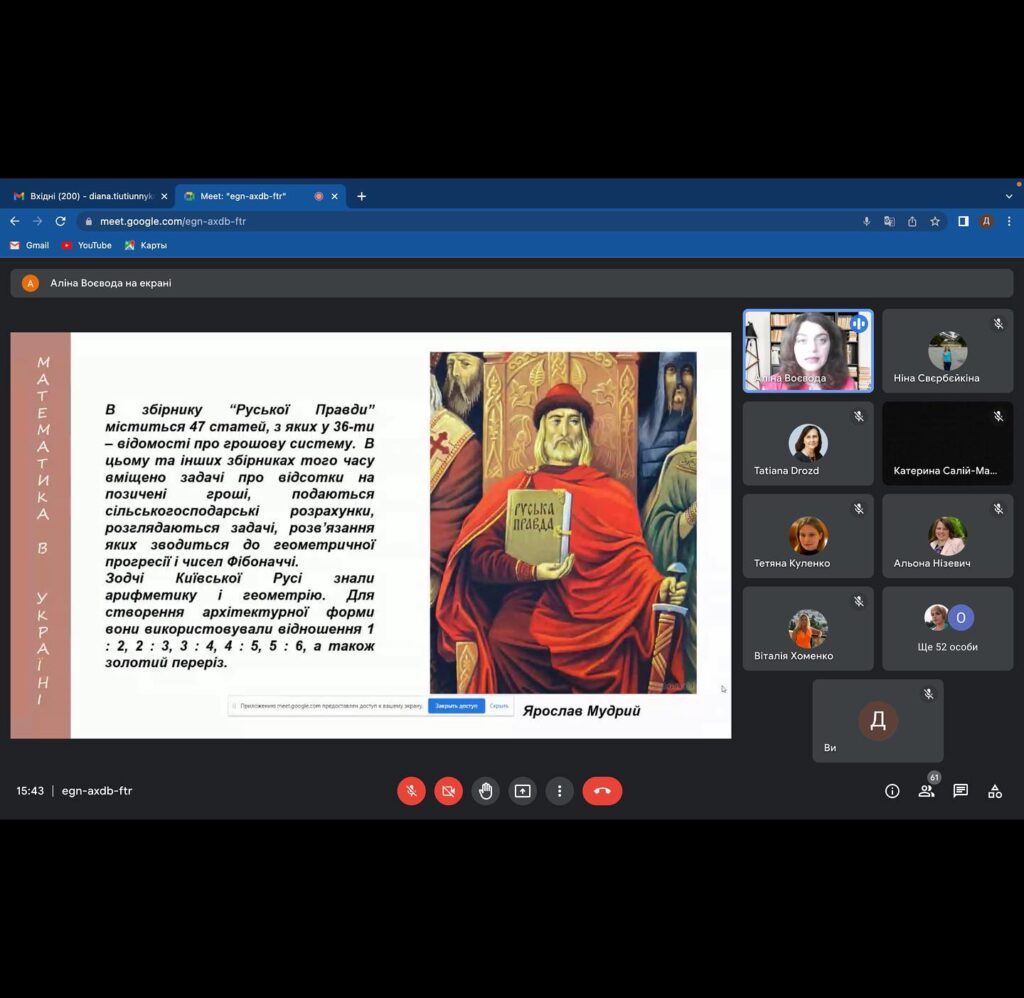Click the meeting code egn-axdb-ftr text
1024x998 pixels.
(97, 791)
